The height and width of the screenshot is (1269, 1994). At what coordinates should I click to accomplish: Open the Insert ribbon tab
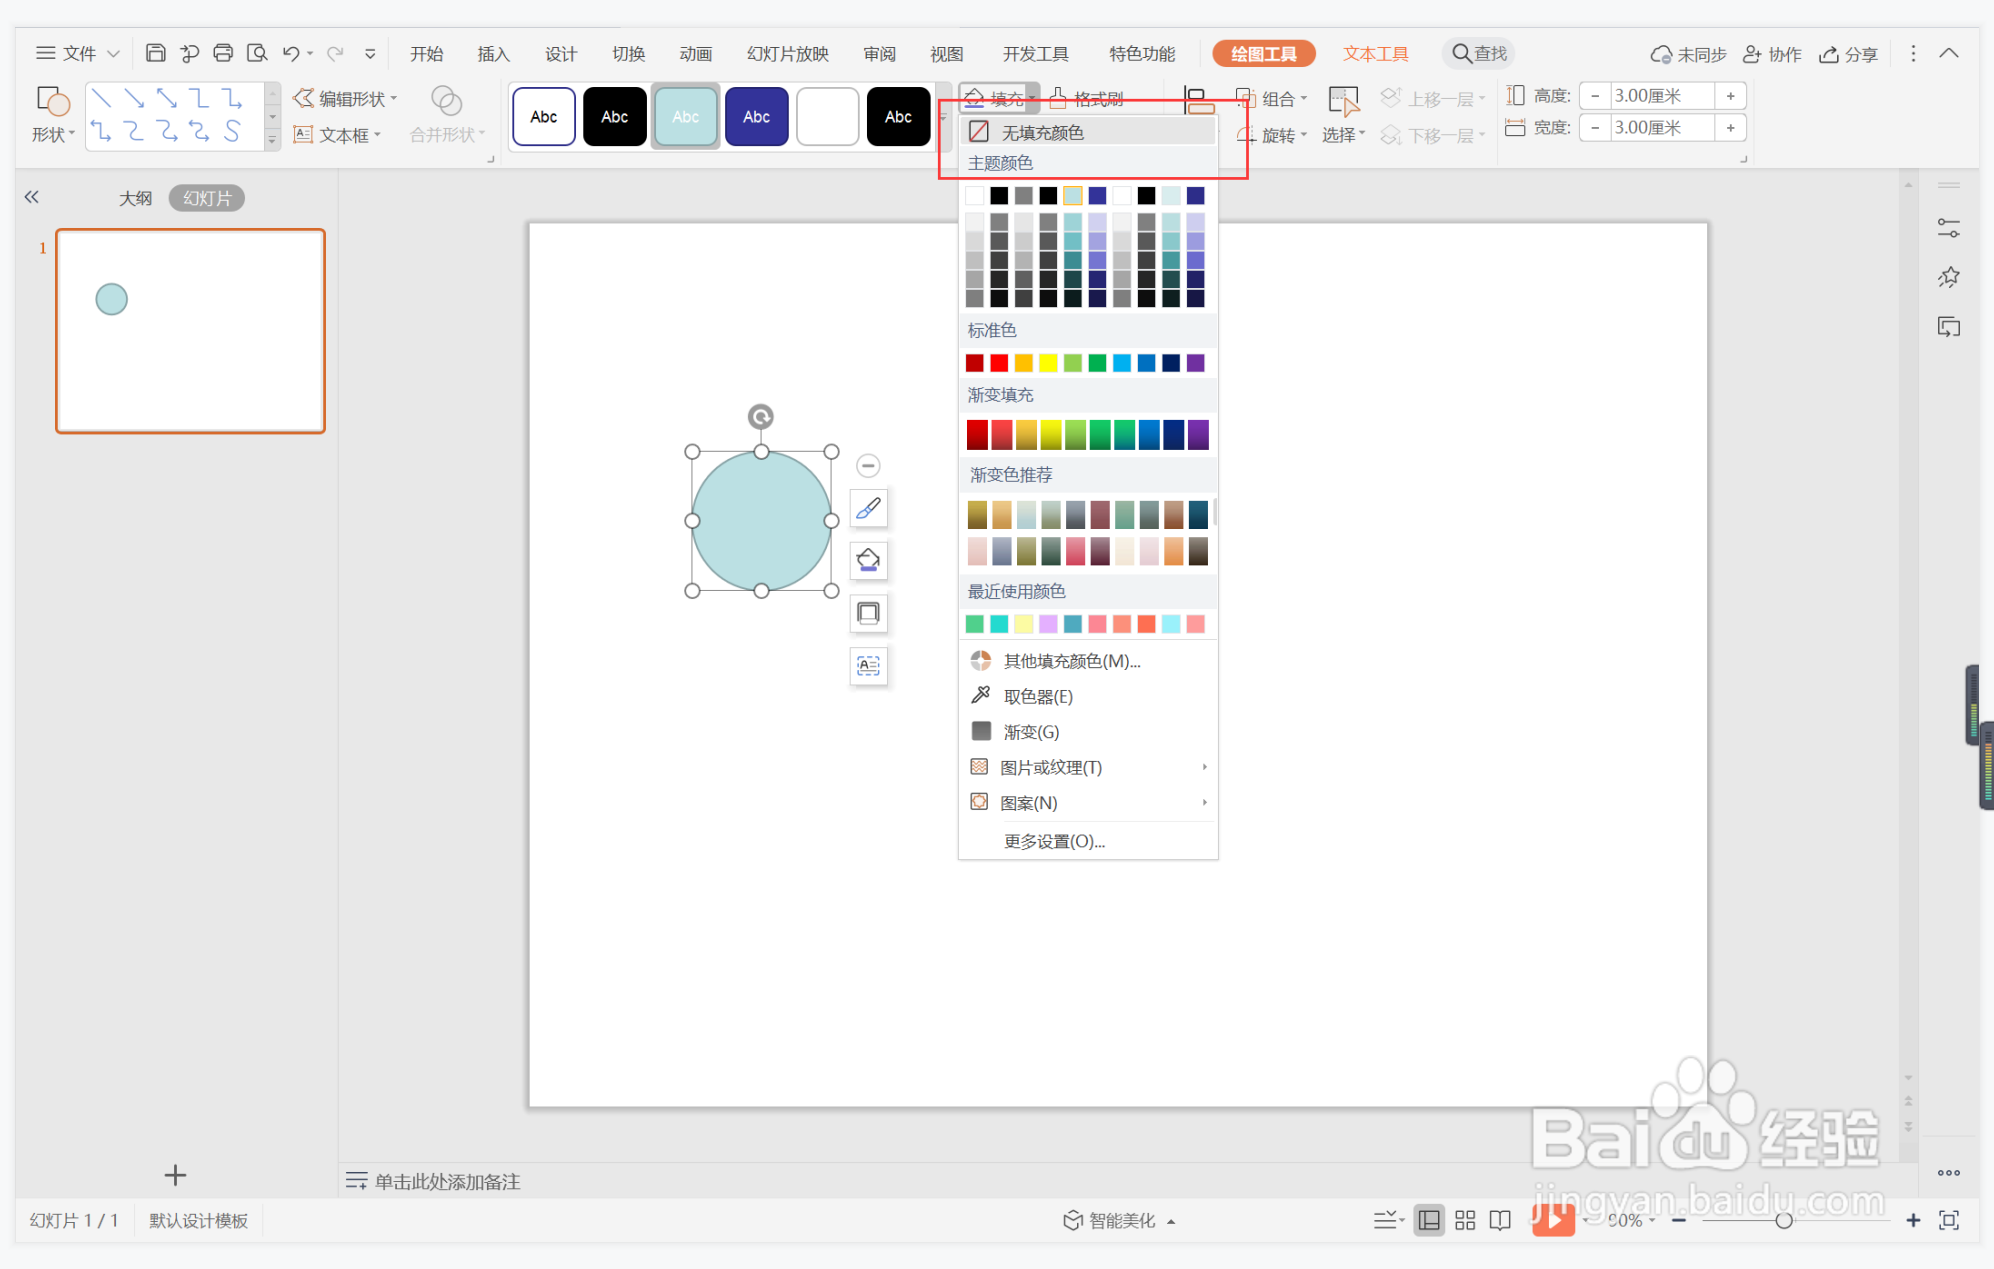[x=493, y=54]
